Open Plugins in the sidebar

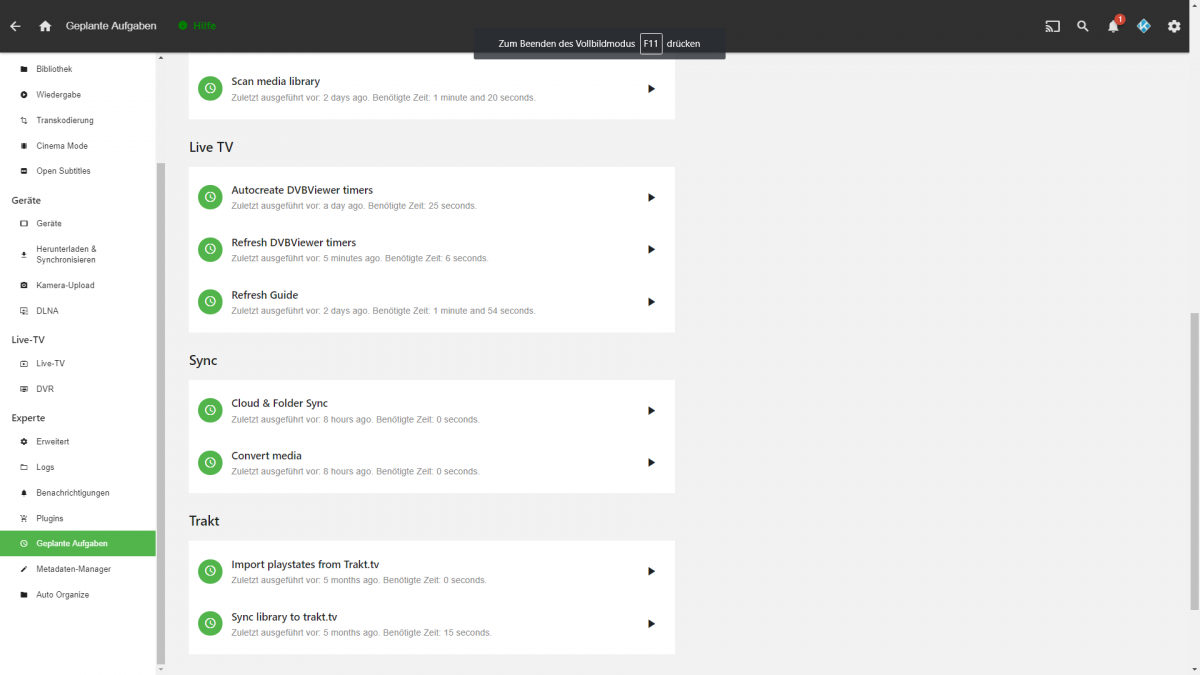click(78, 518)
